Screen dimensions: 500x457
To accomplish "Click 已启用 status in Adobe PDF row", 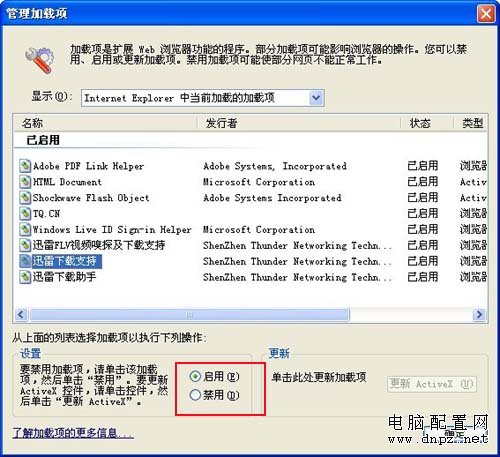I will (423, 166).
